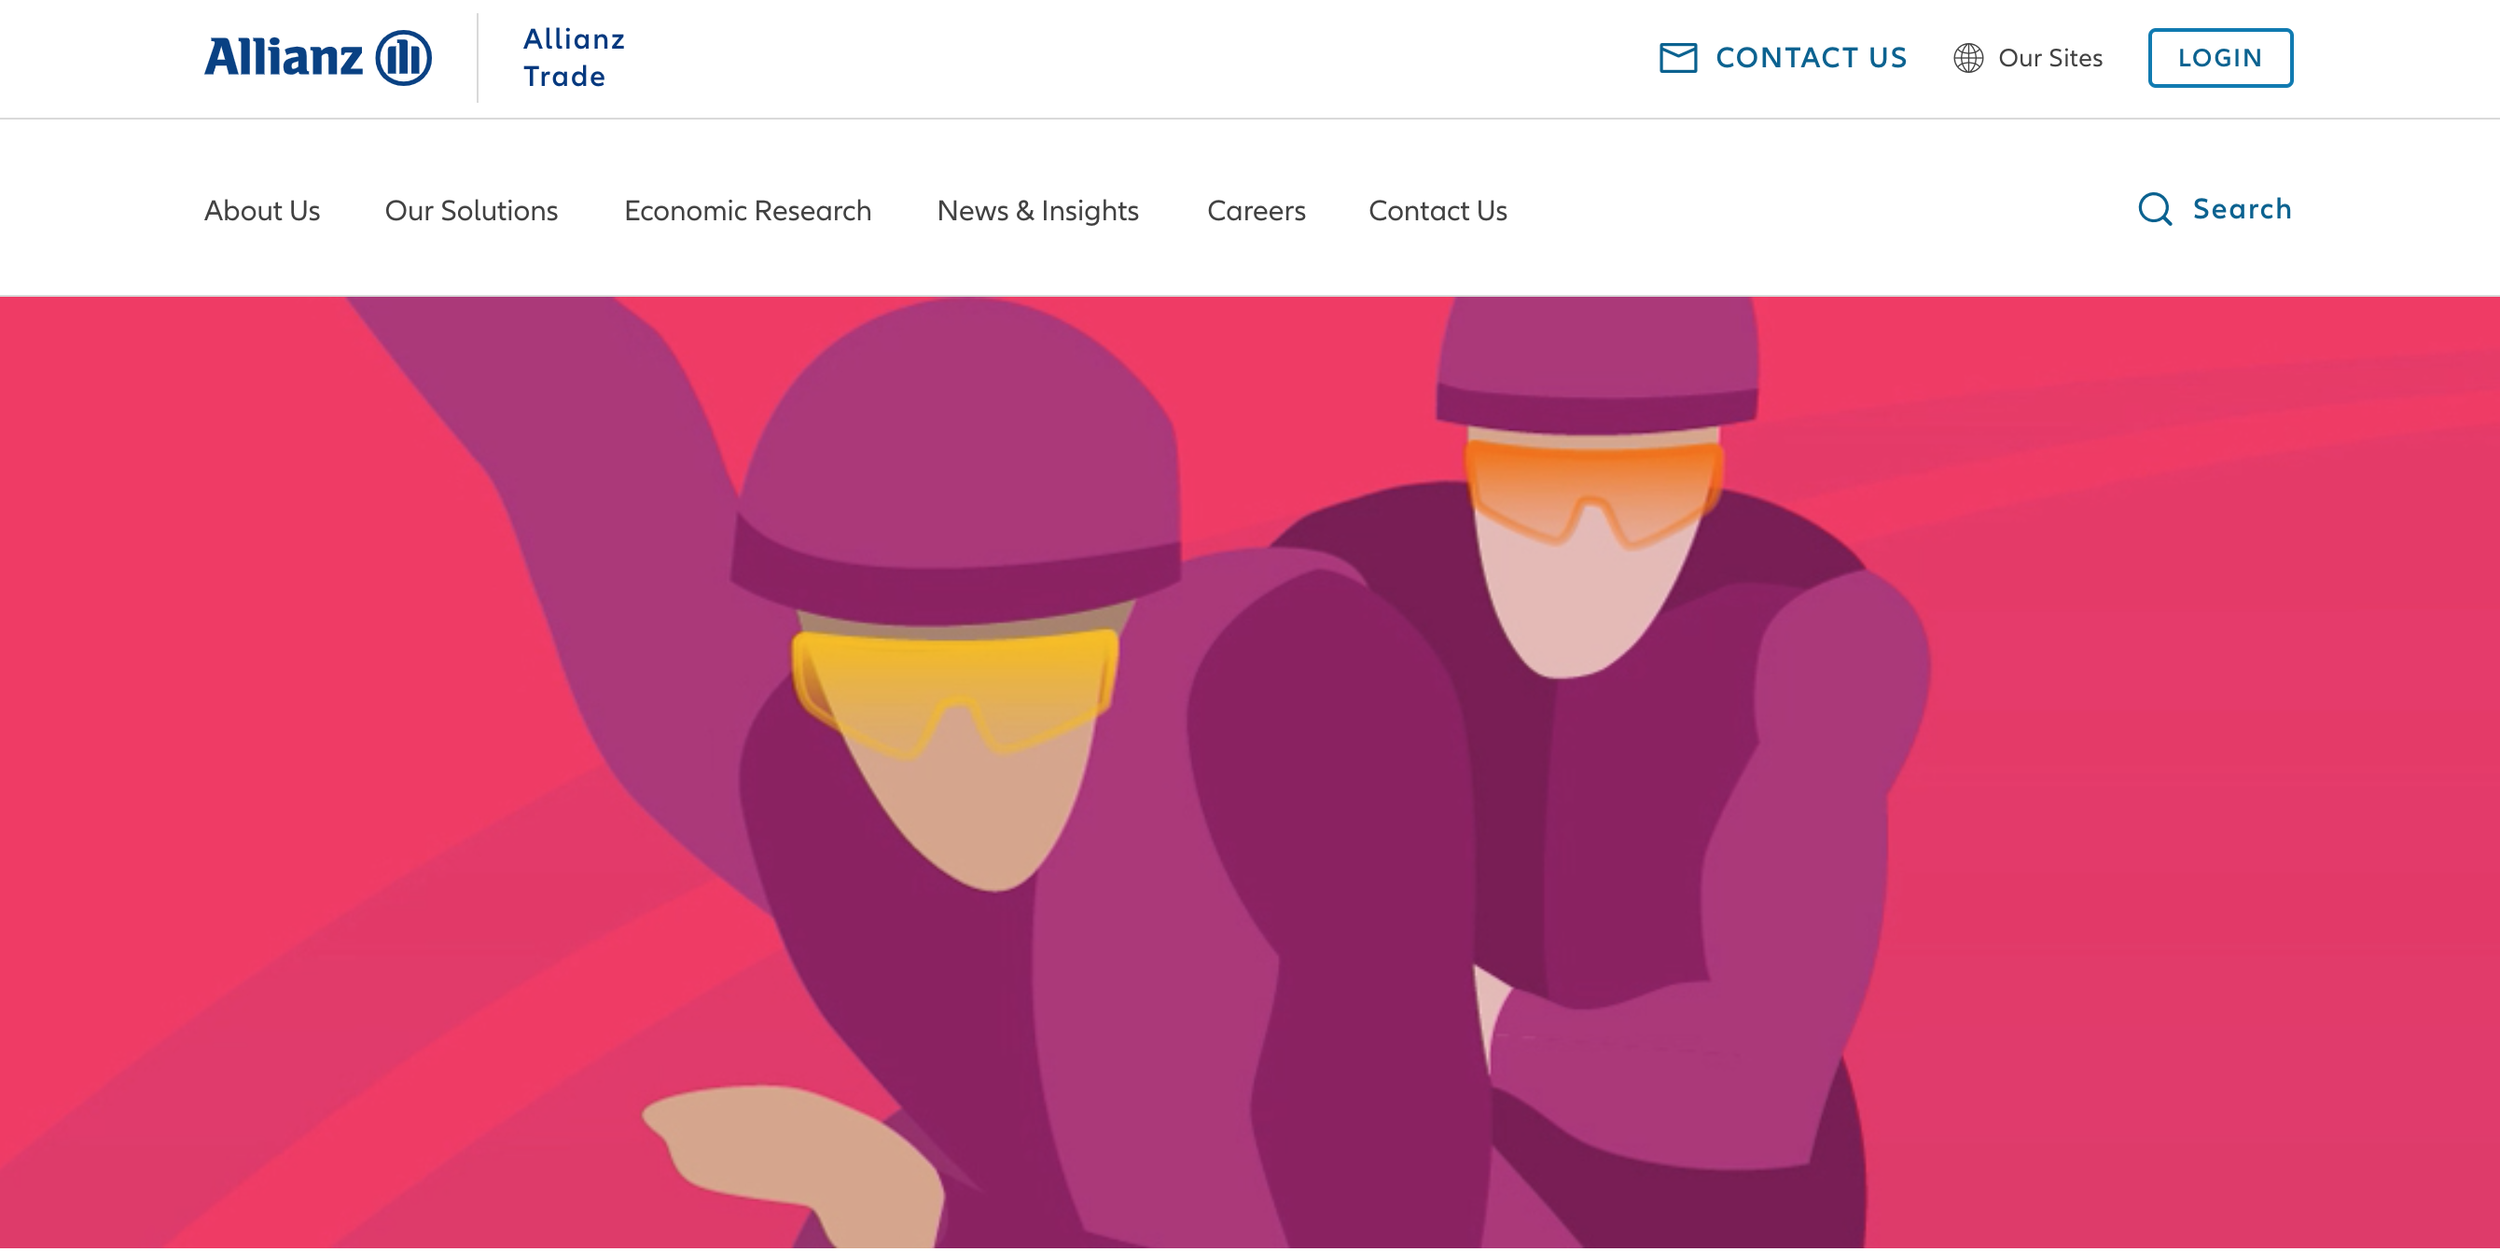Click the magnifying glass search icon

pos(2155,209)
